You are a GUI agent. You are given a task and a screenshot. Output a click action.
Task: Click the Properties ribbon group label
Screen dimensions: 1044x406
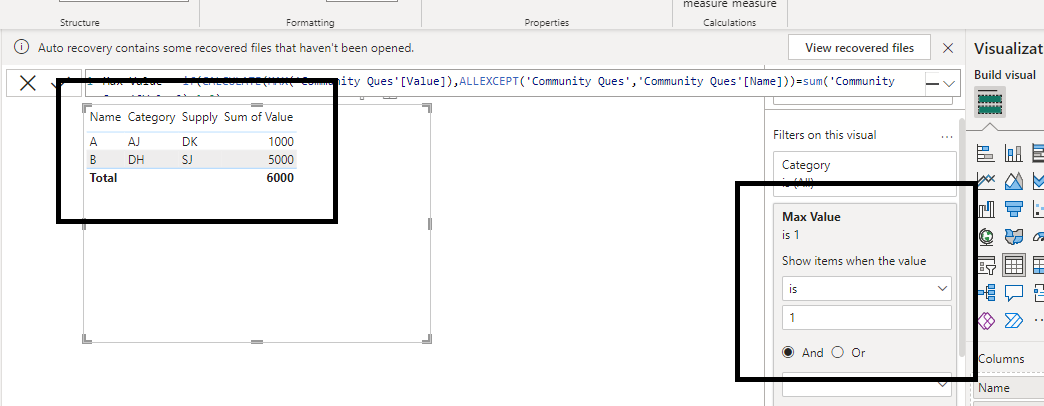(547, 23)
